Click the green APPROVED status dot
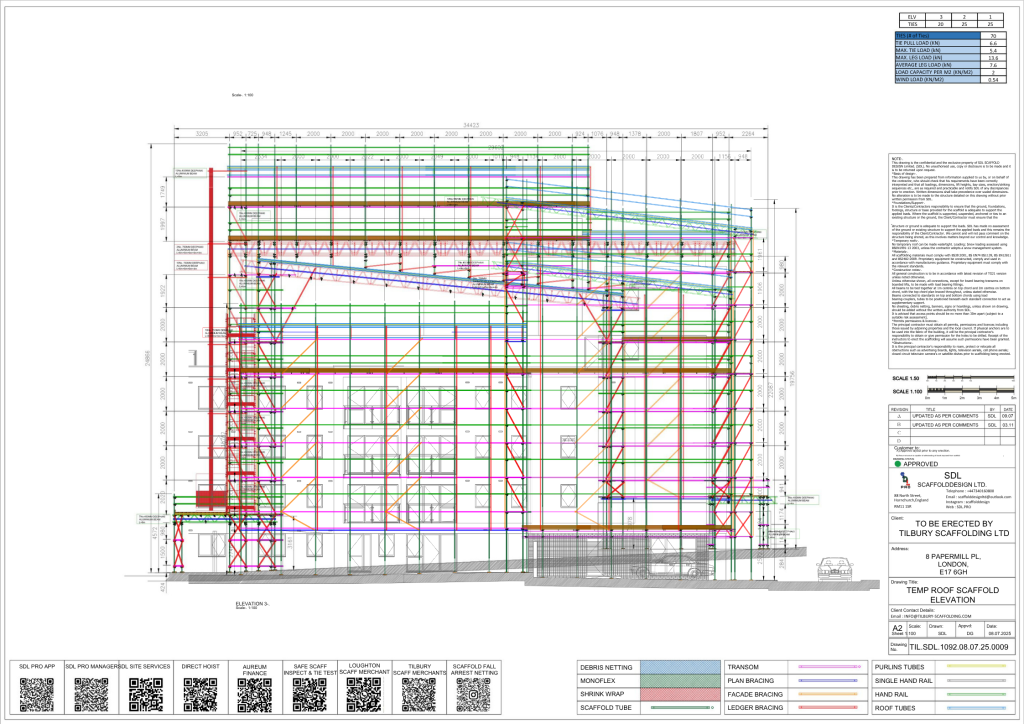Viewport: 1024px width, 724px height. [x=898, y=464]
